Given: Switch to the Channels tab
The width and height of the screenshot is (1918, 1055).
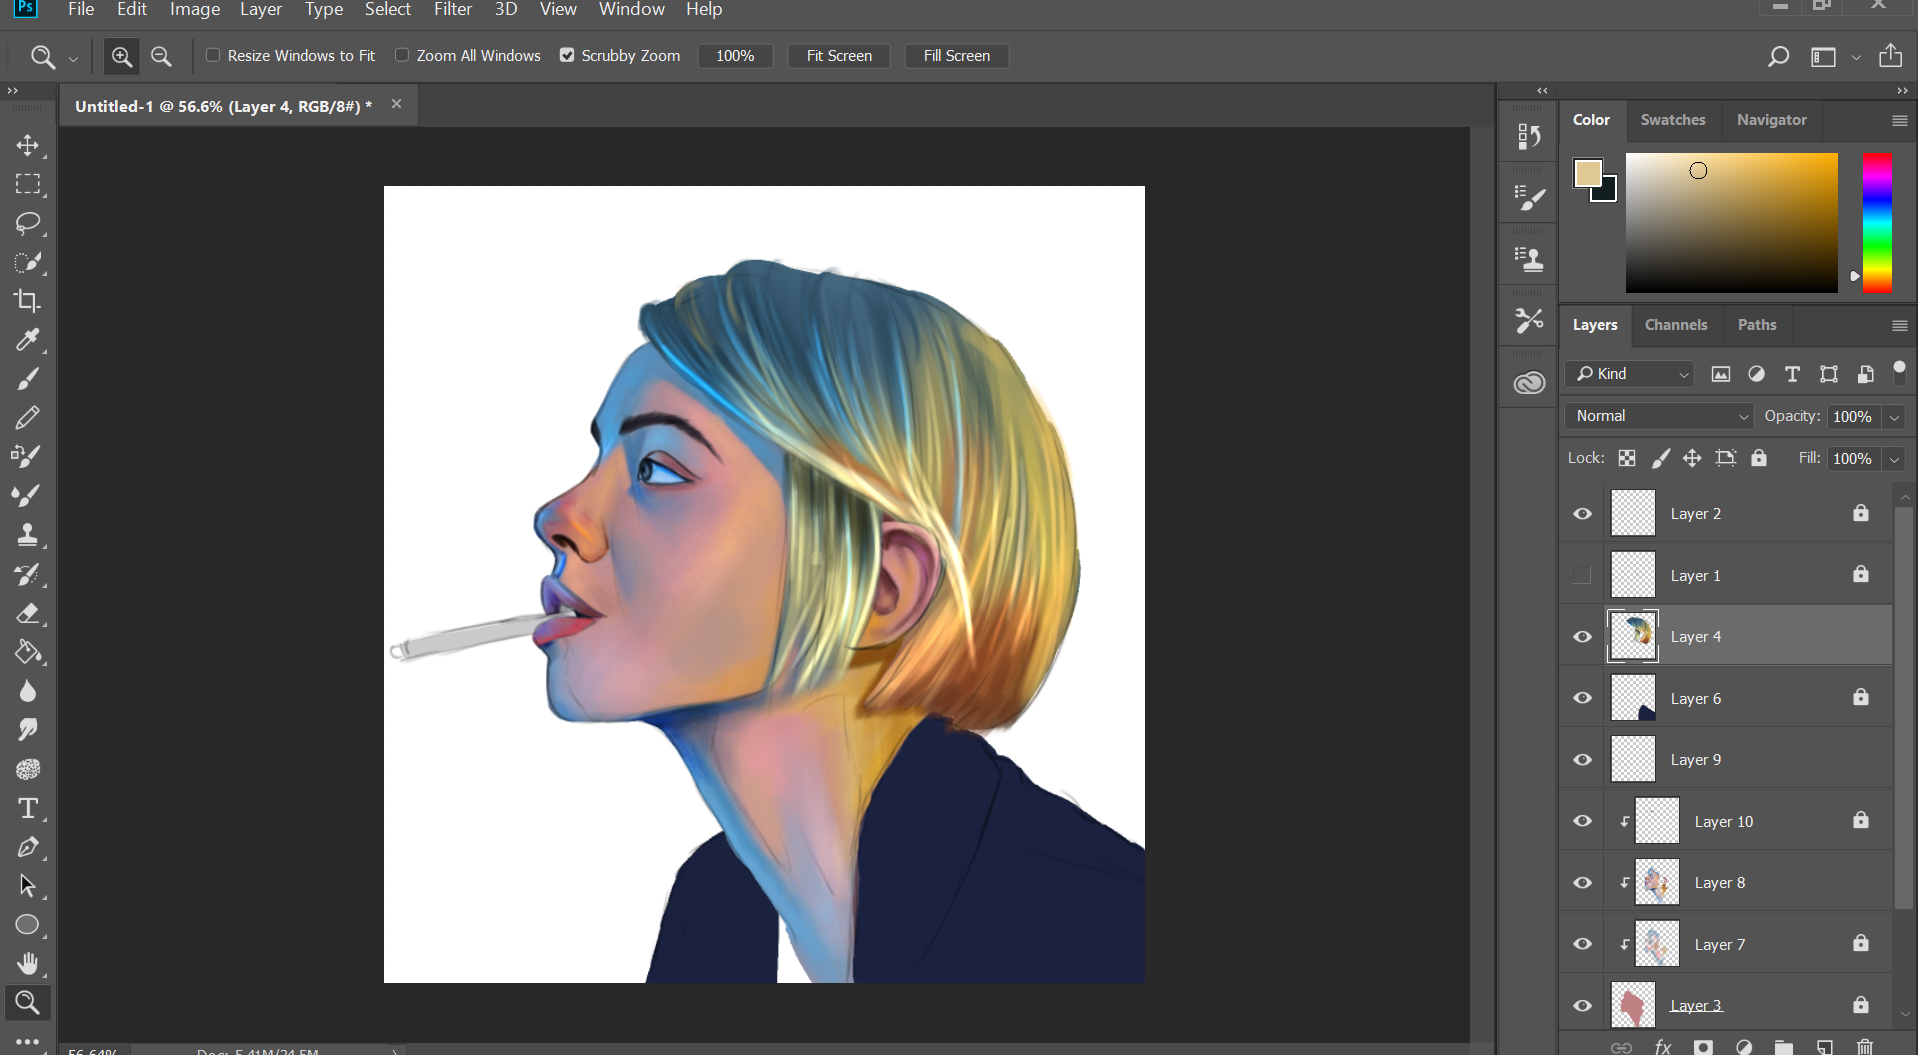Looking at the screenshot, I should pos(1675,325).
